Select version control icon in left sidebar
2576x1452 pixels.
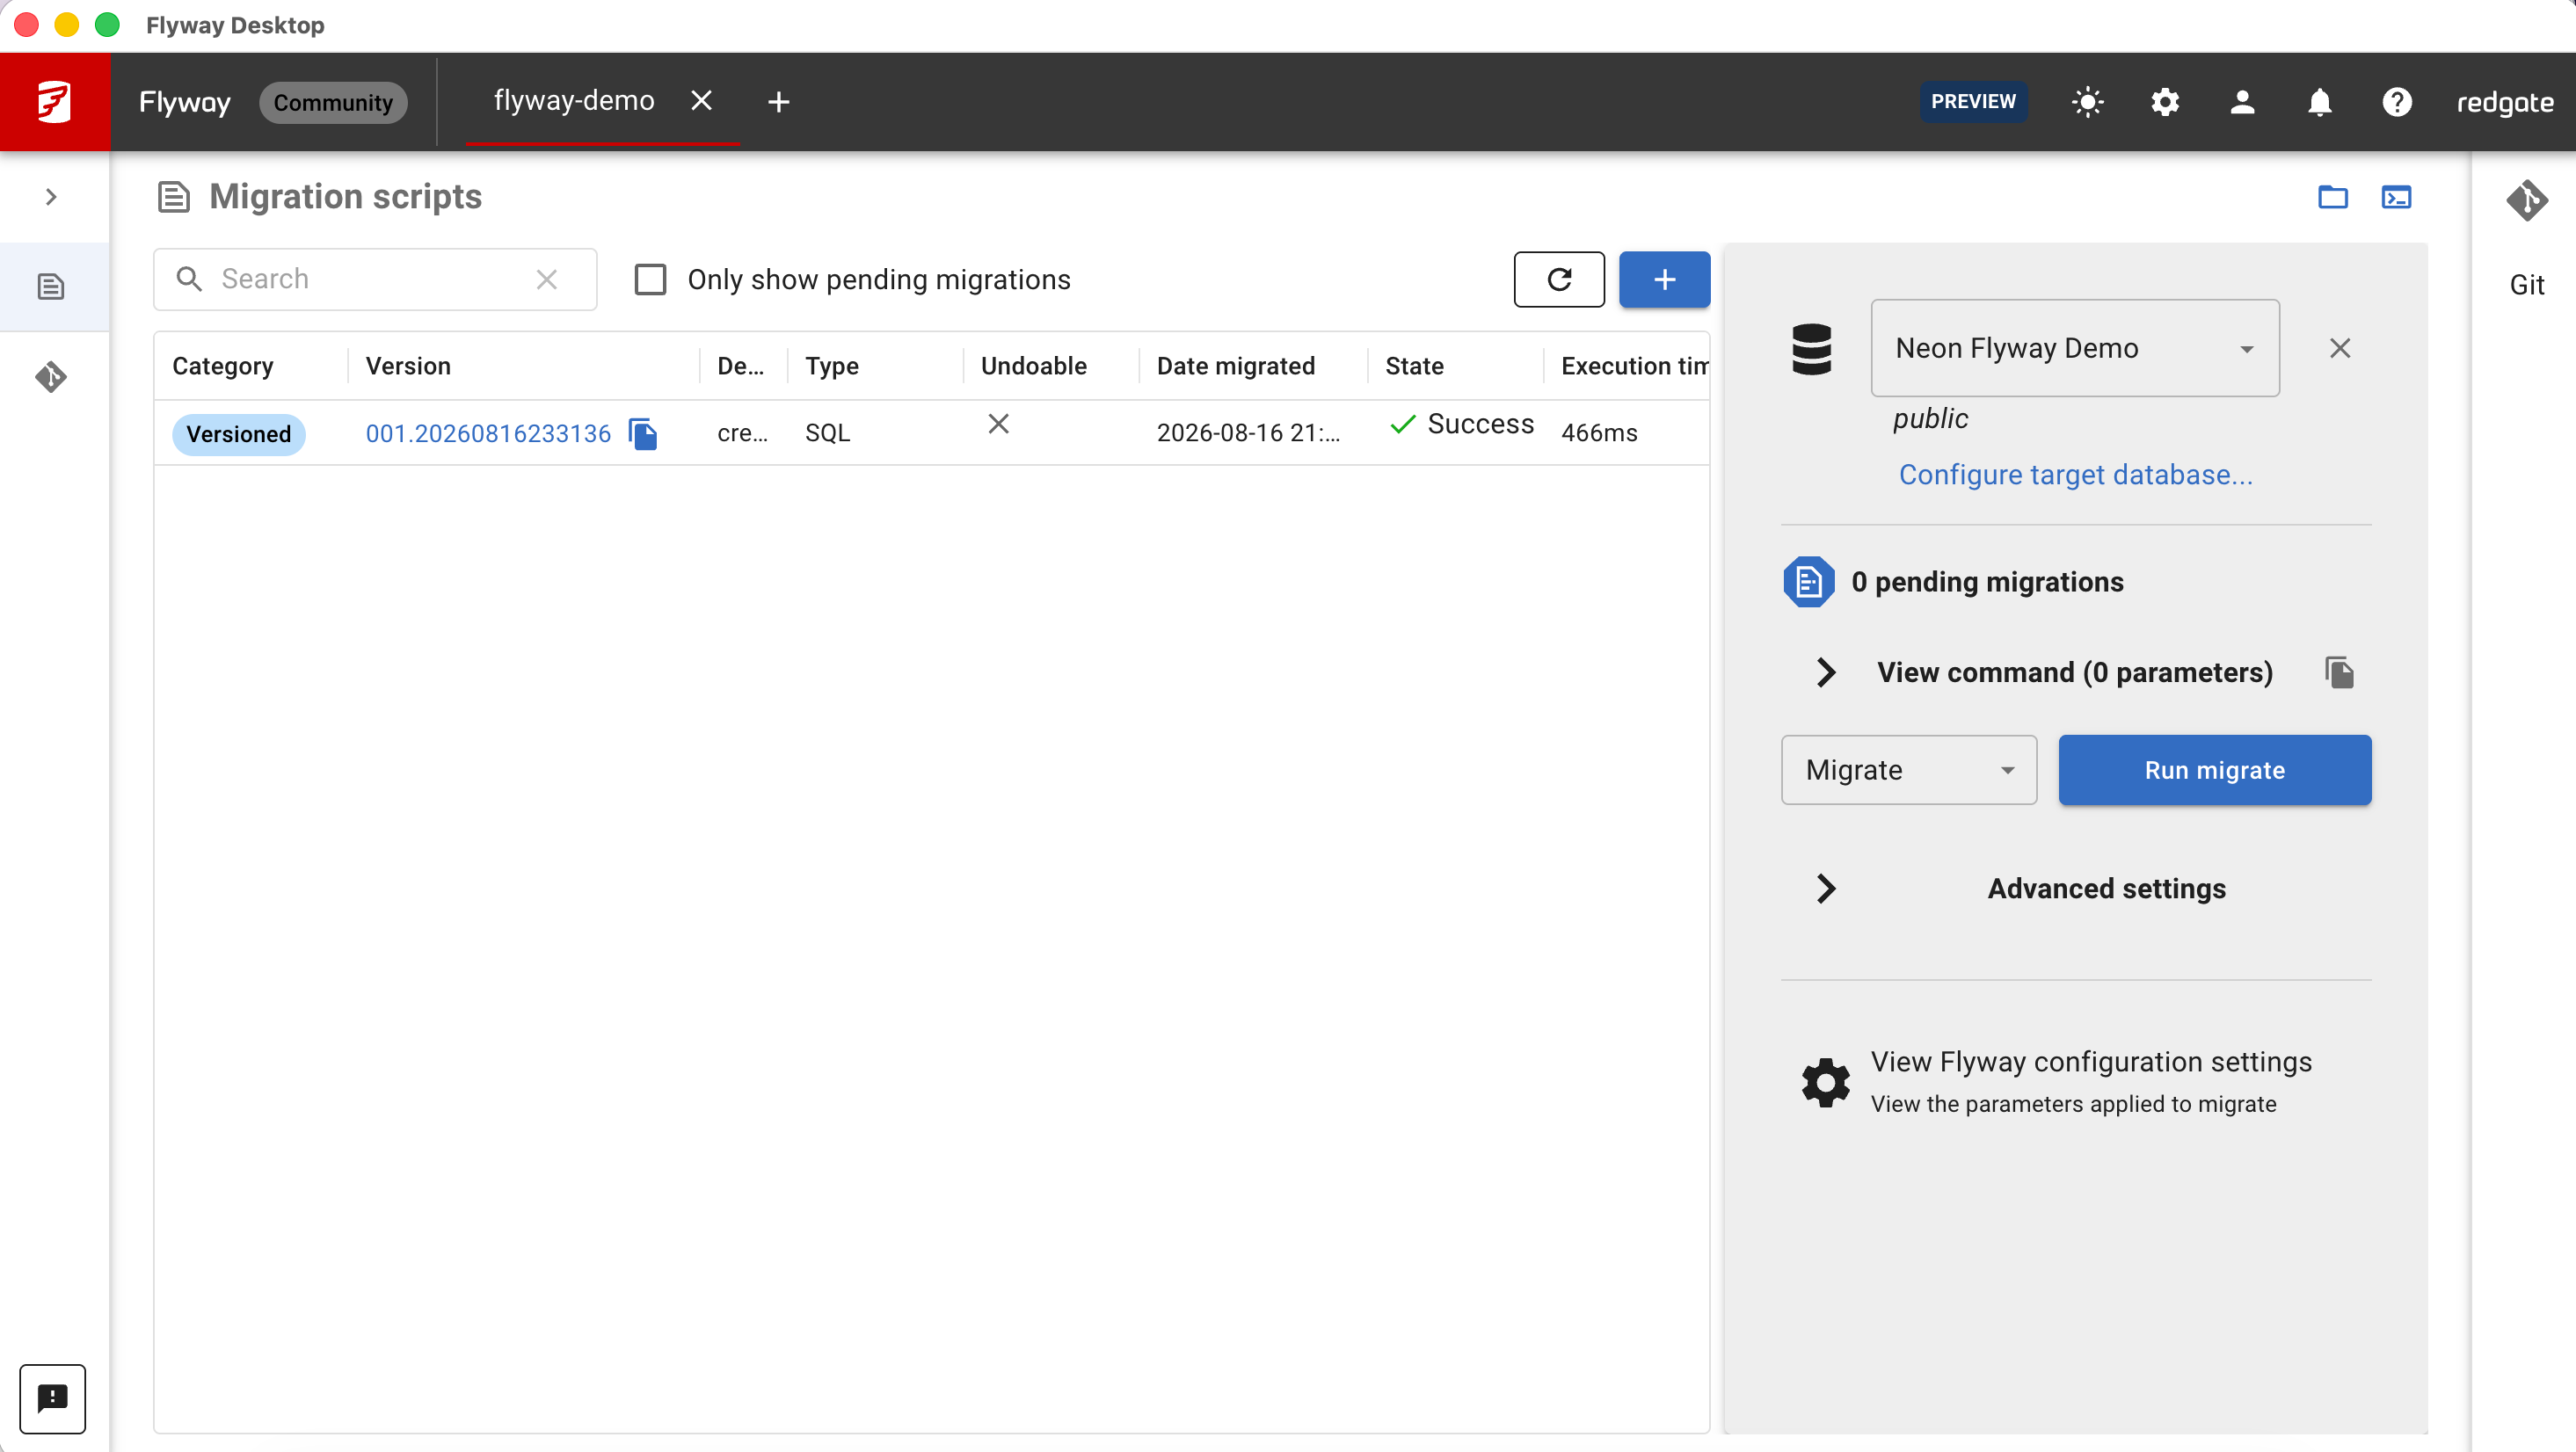[x=51, y=377]
